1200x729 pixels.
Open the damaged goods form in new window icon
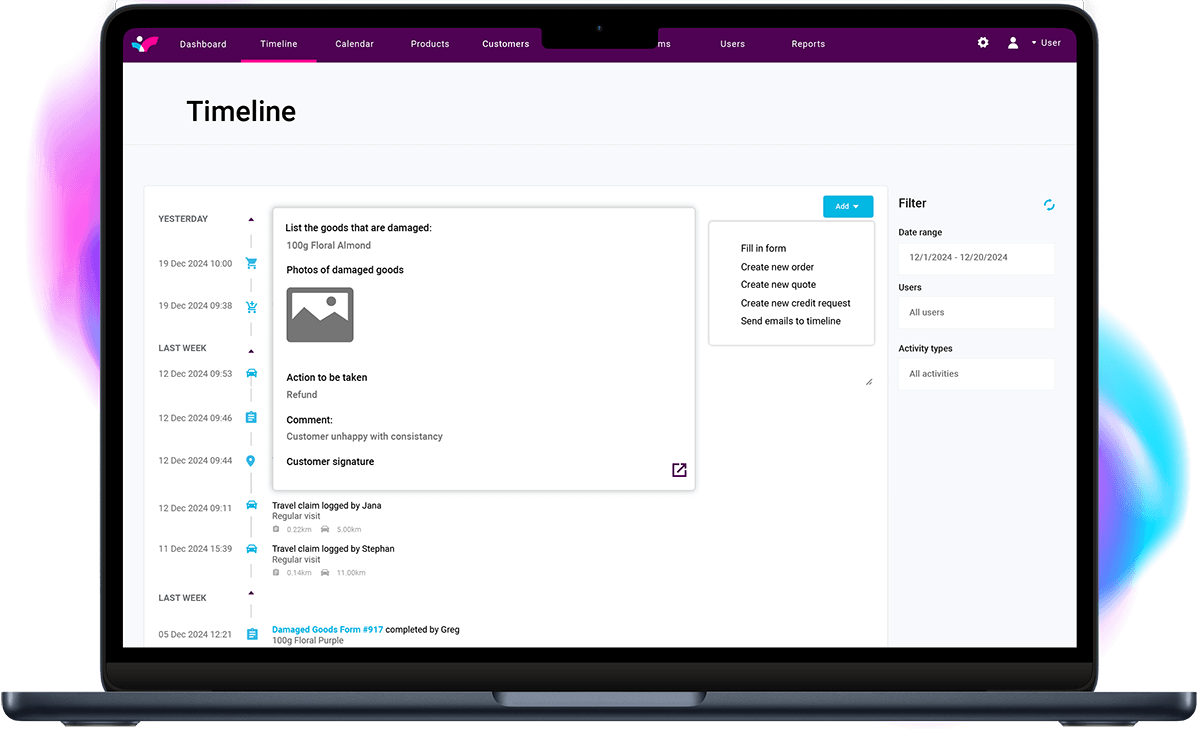click(x=679, y=469)
